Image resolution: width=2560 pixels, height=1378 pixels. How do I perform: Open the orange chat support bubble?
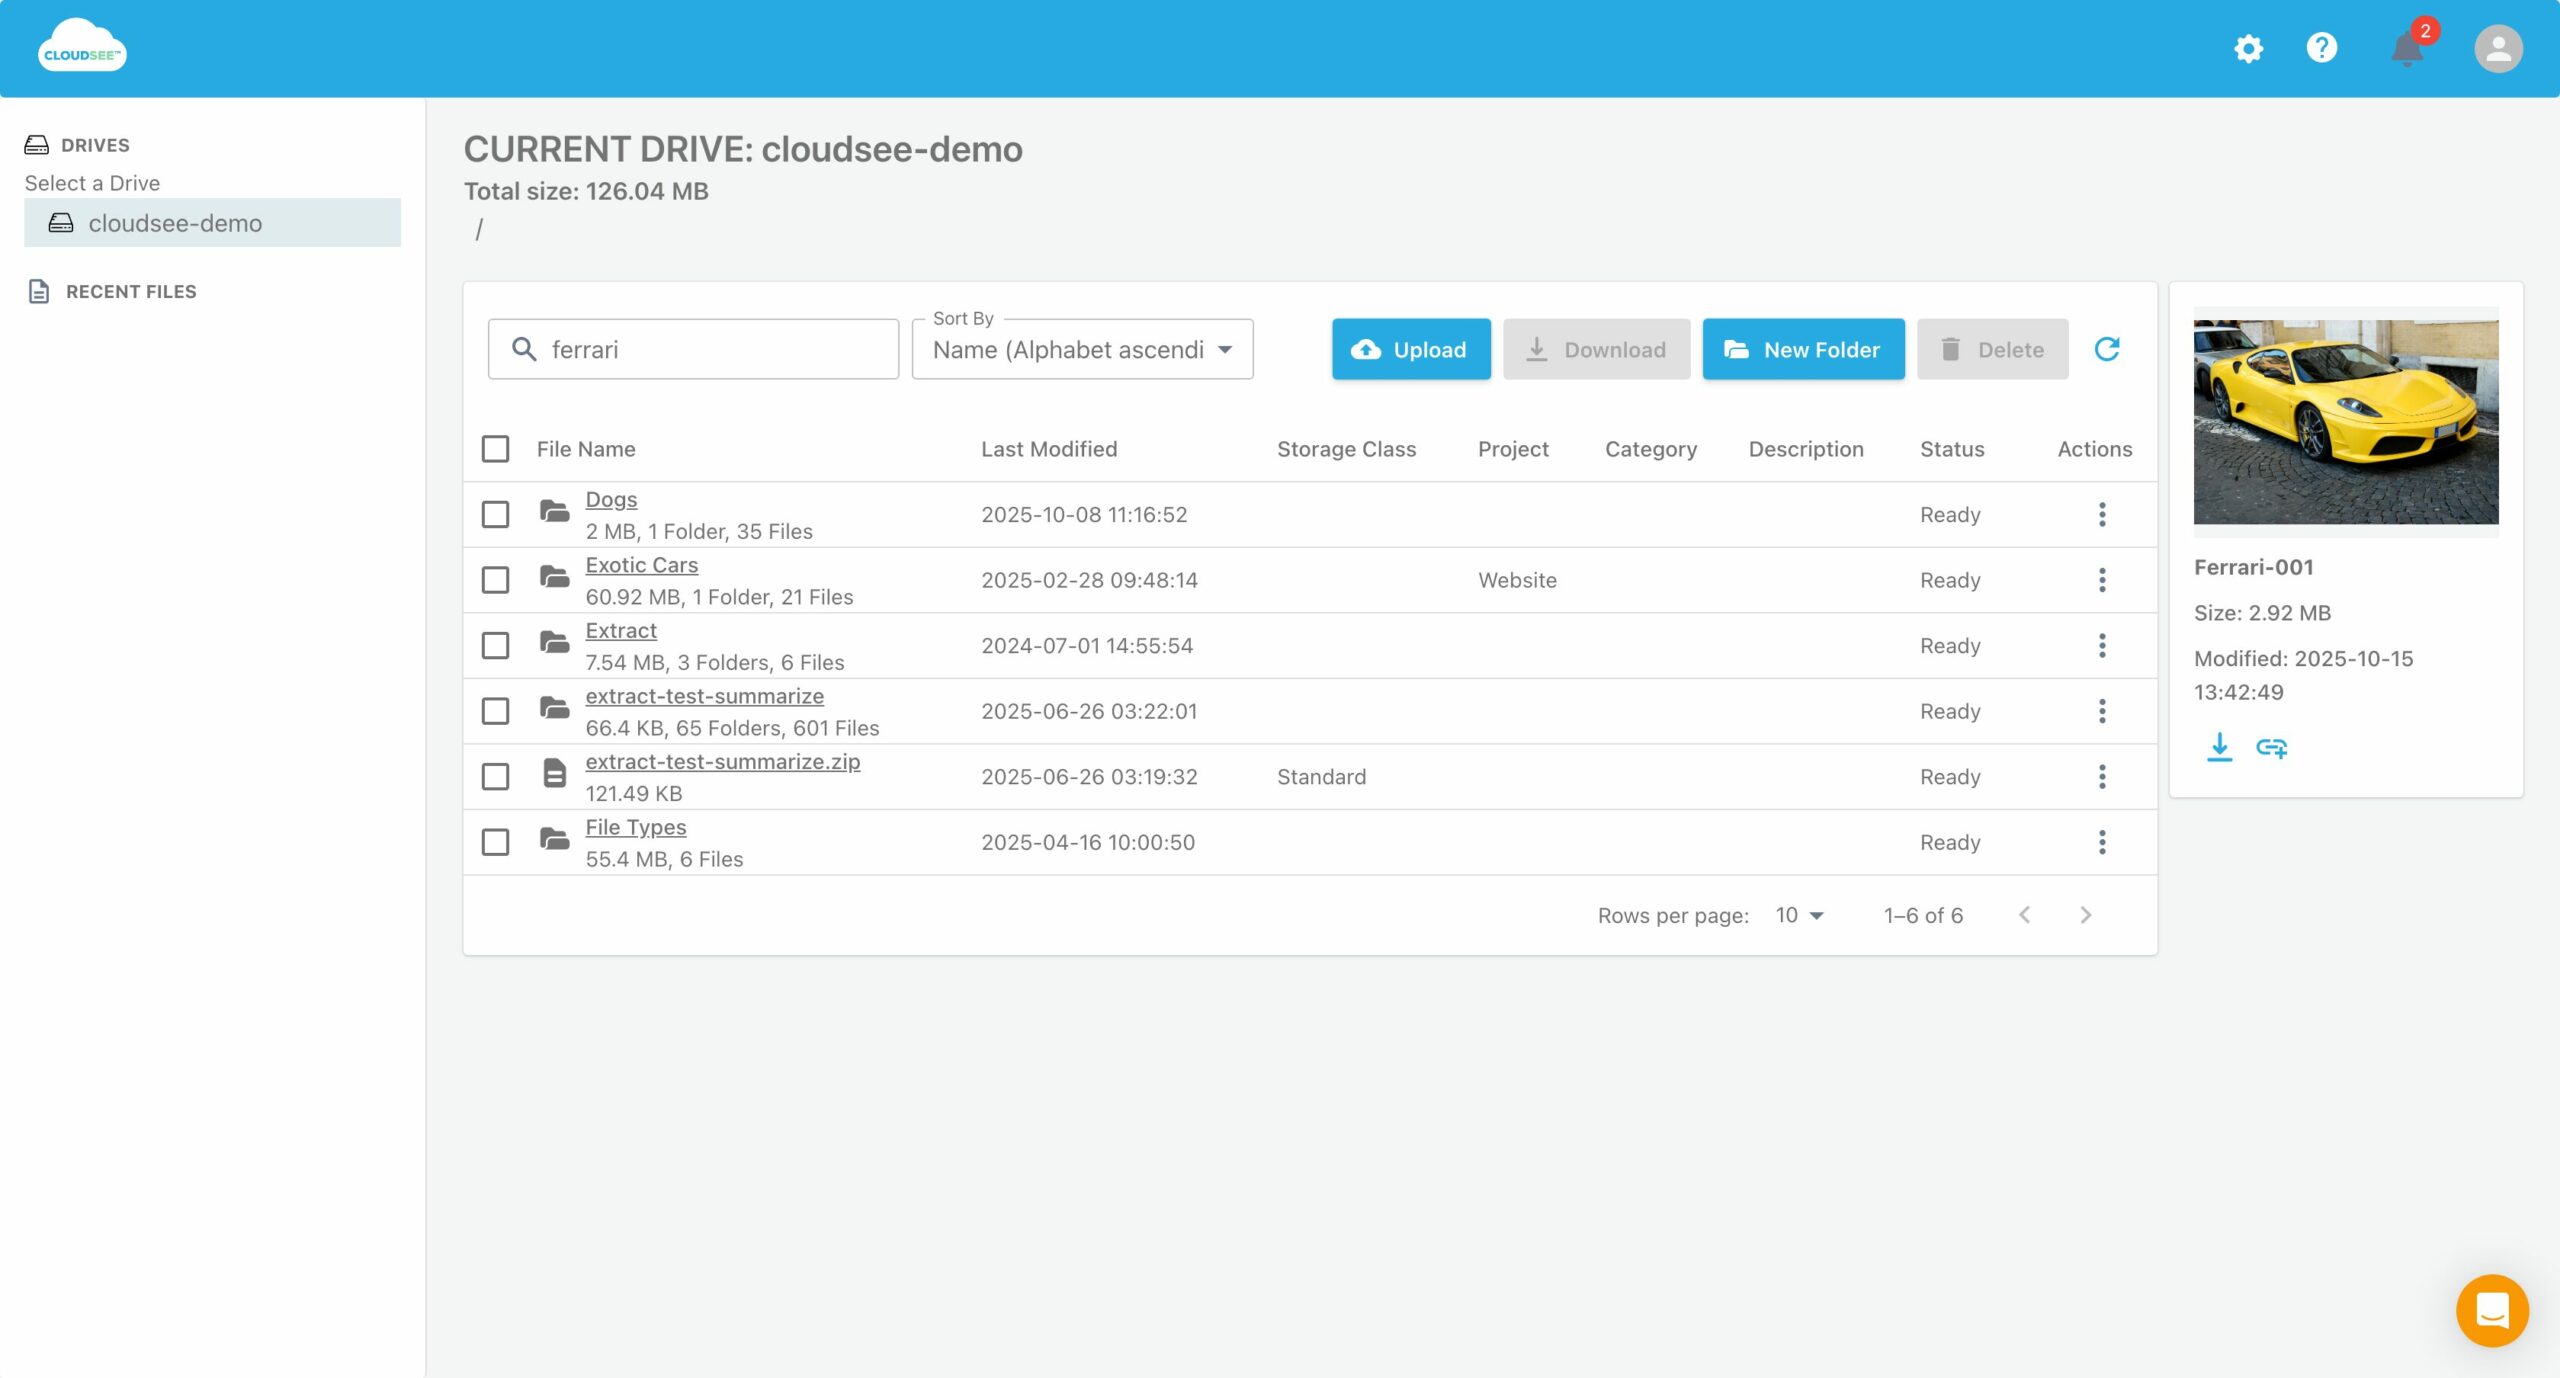click(2491, 1310)
